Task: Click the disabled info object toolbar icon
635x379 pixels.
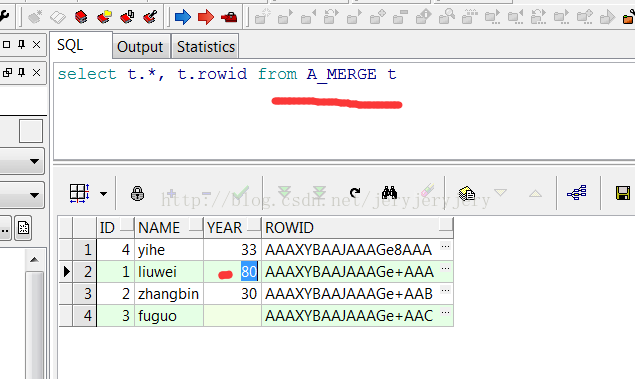Action: click(424, 17)
